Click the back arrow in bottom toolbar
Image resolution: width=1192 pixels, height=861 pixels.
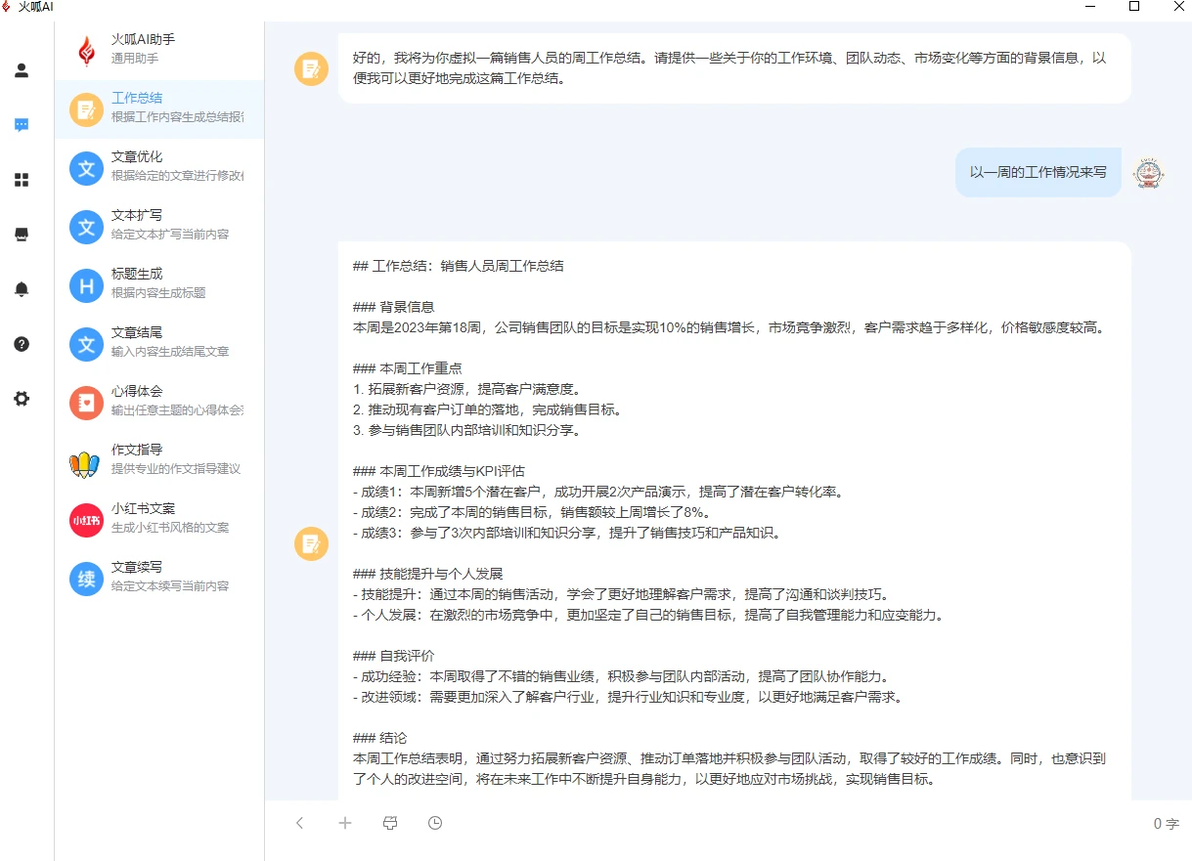point(300,823)
